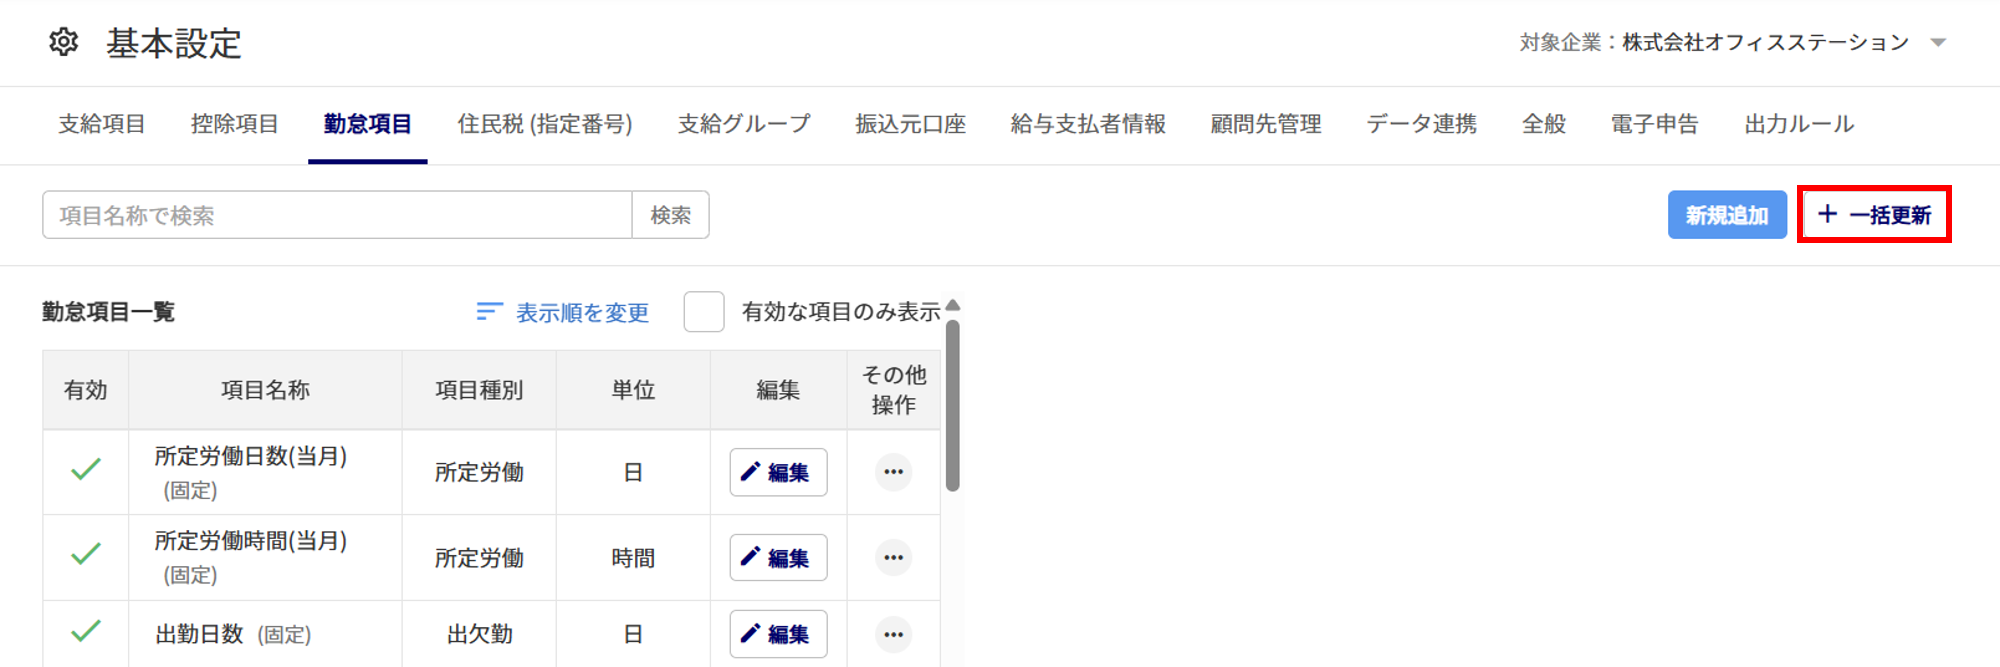Open the 顧問先管理 tab
This screenshot has width=2000, height=667.
point(1266,124)
